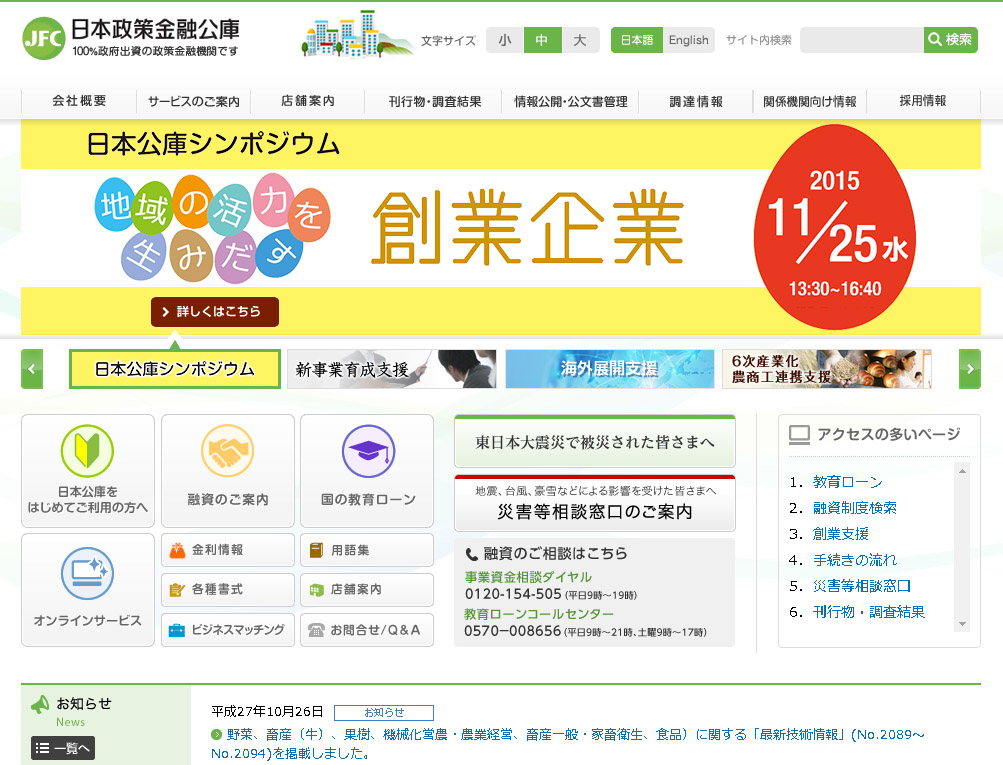Open the graduation cap 国の教育ローン tile
This screenshot has height=765, width=1003.
point(367,471)
